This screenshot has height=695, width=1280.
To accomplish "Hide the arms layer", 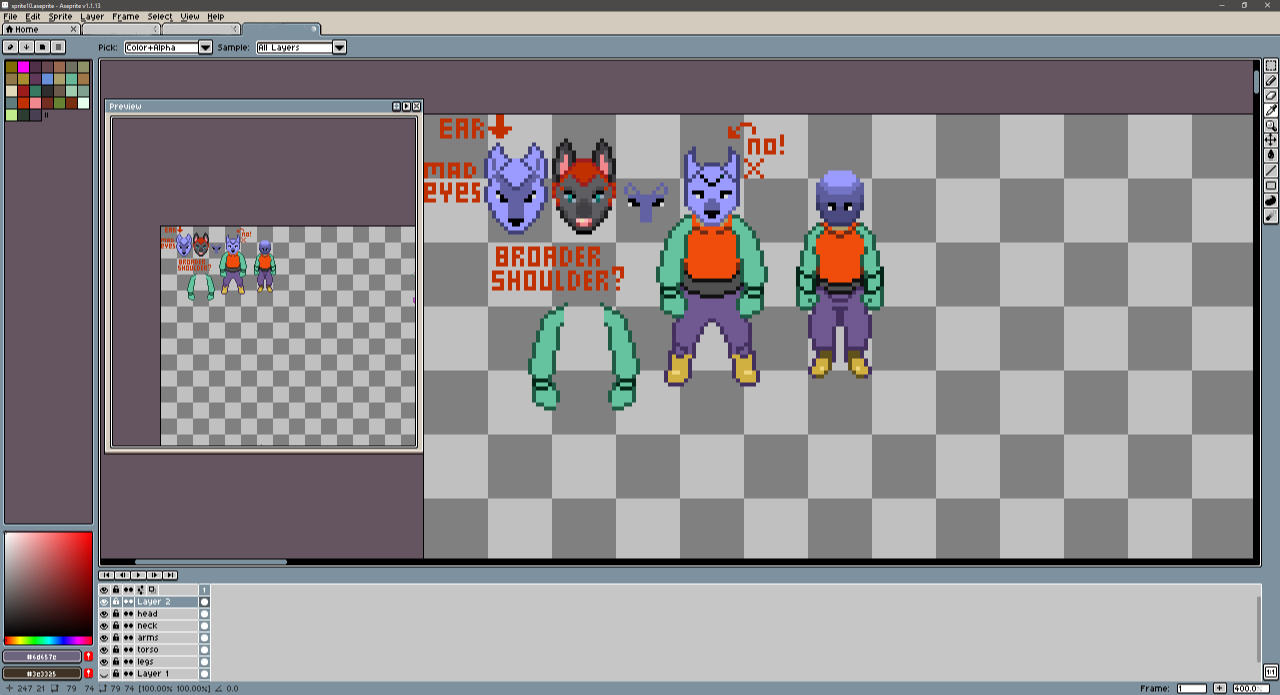I will click(104, 638).
